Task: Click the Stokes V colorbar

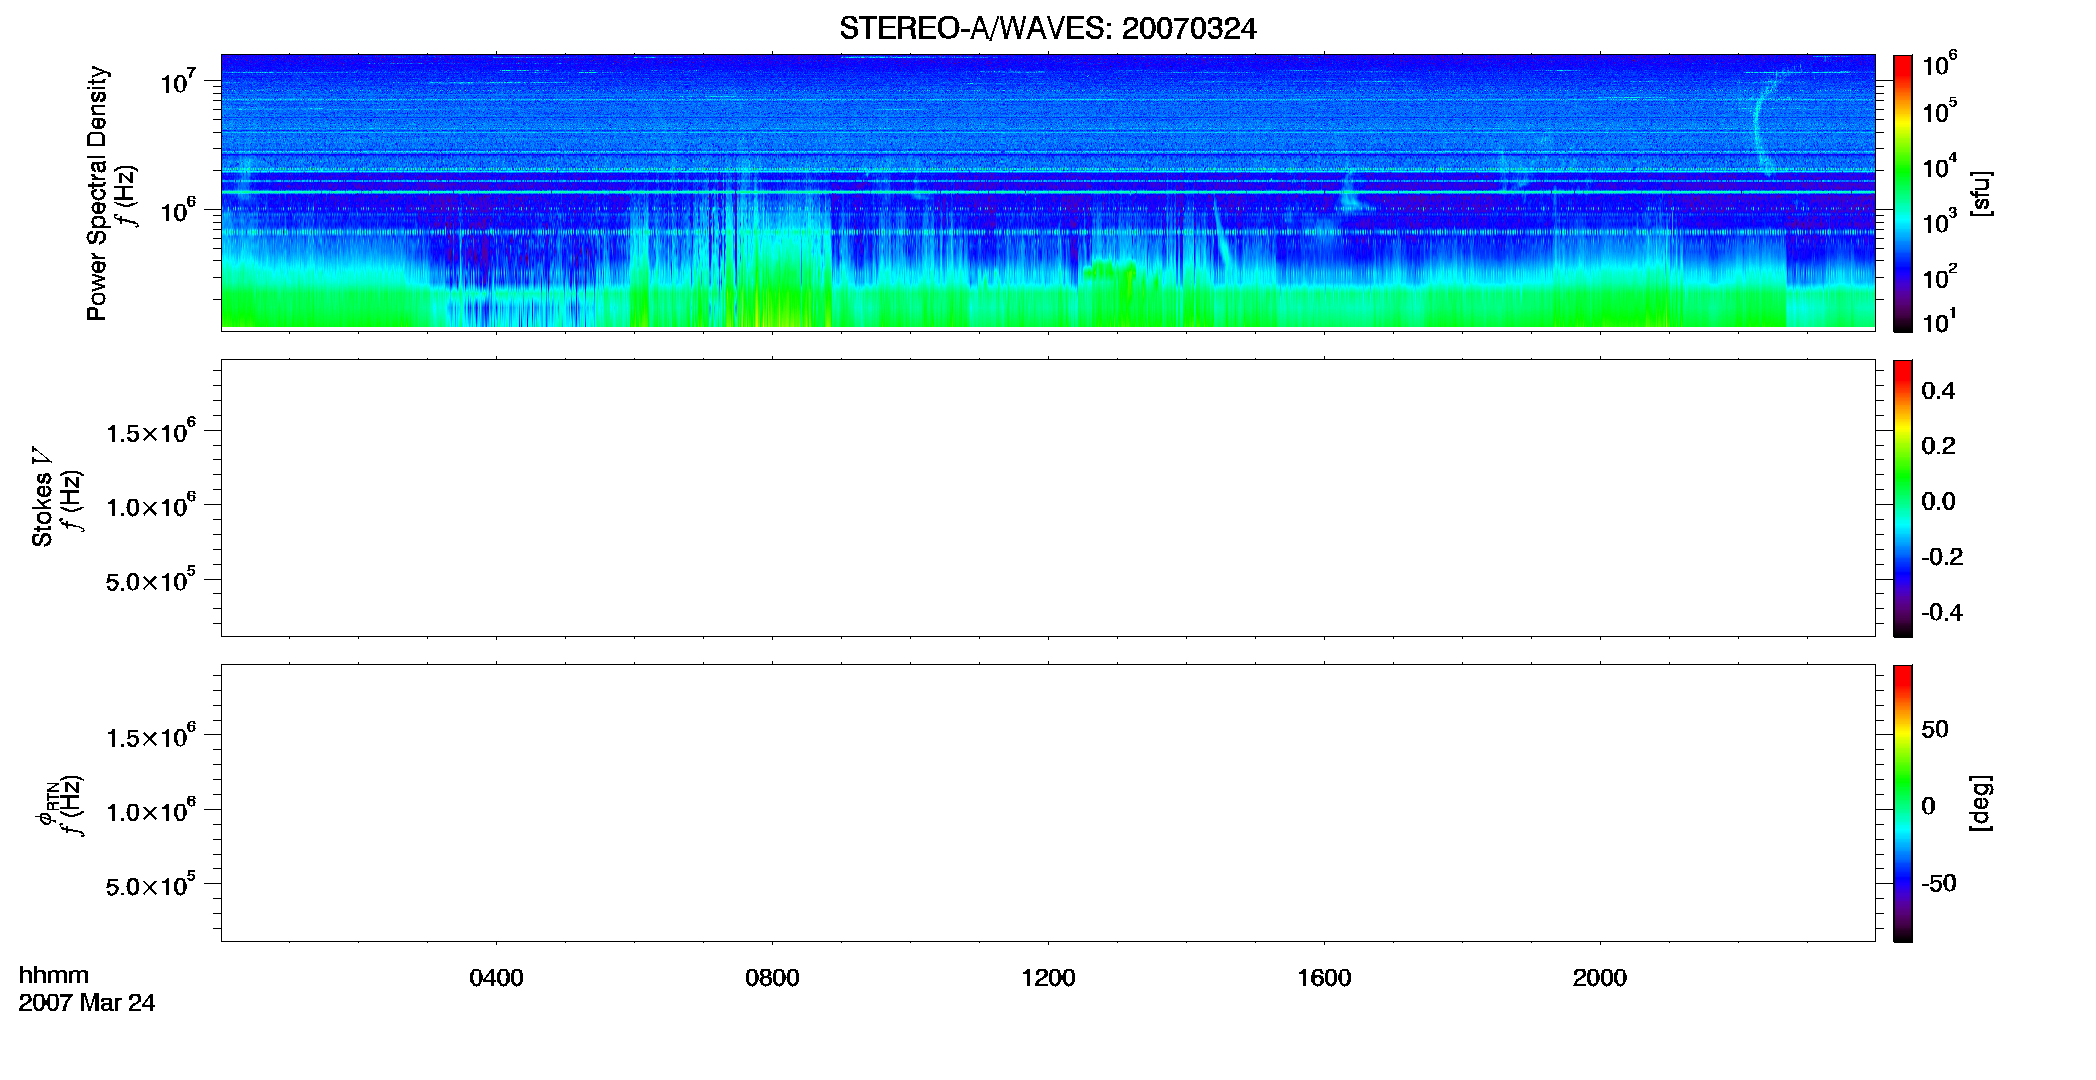Action: (x=1902, y=498)
